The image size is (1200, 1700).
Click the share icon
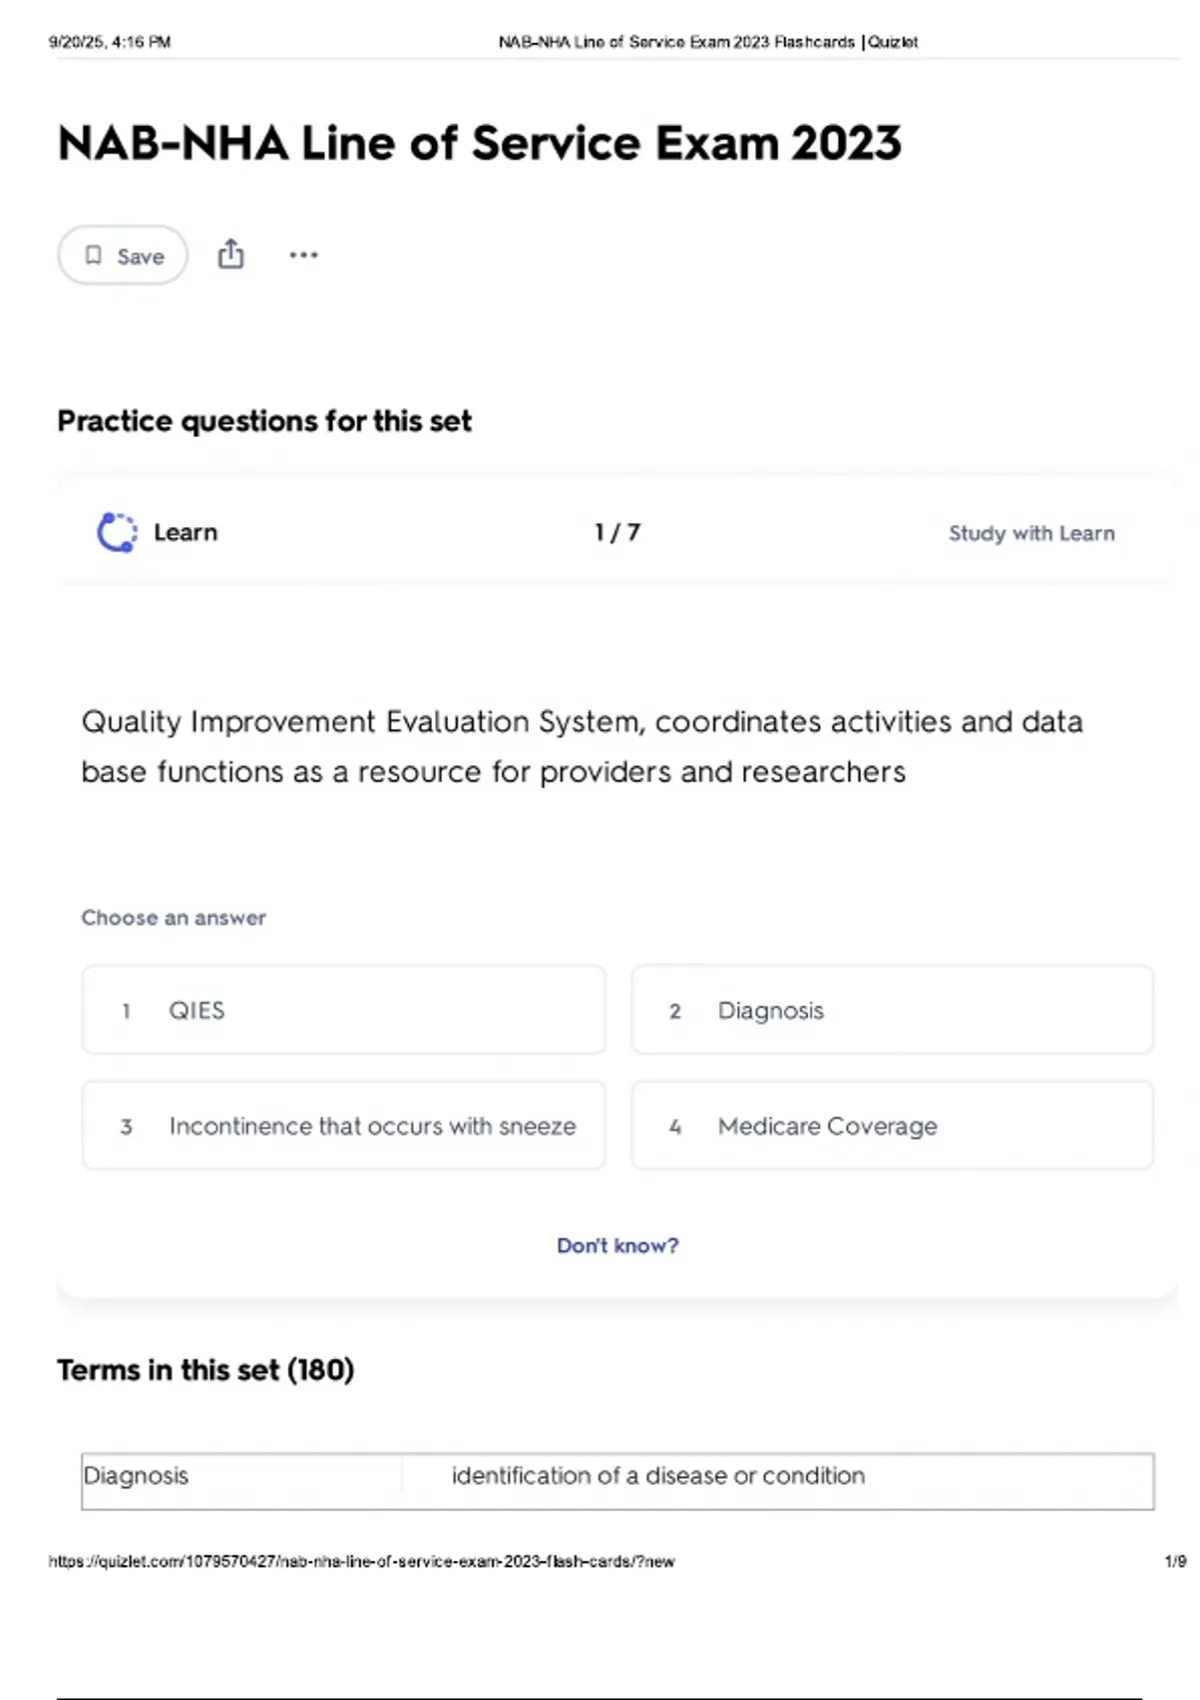[x=231, y=255]
